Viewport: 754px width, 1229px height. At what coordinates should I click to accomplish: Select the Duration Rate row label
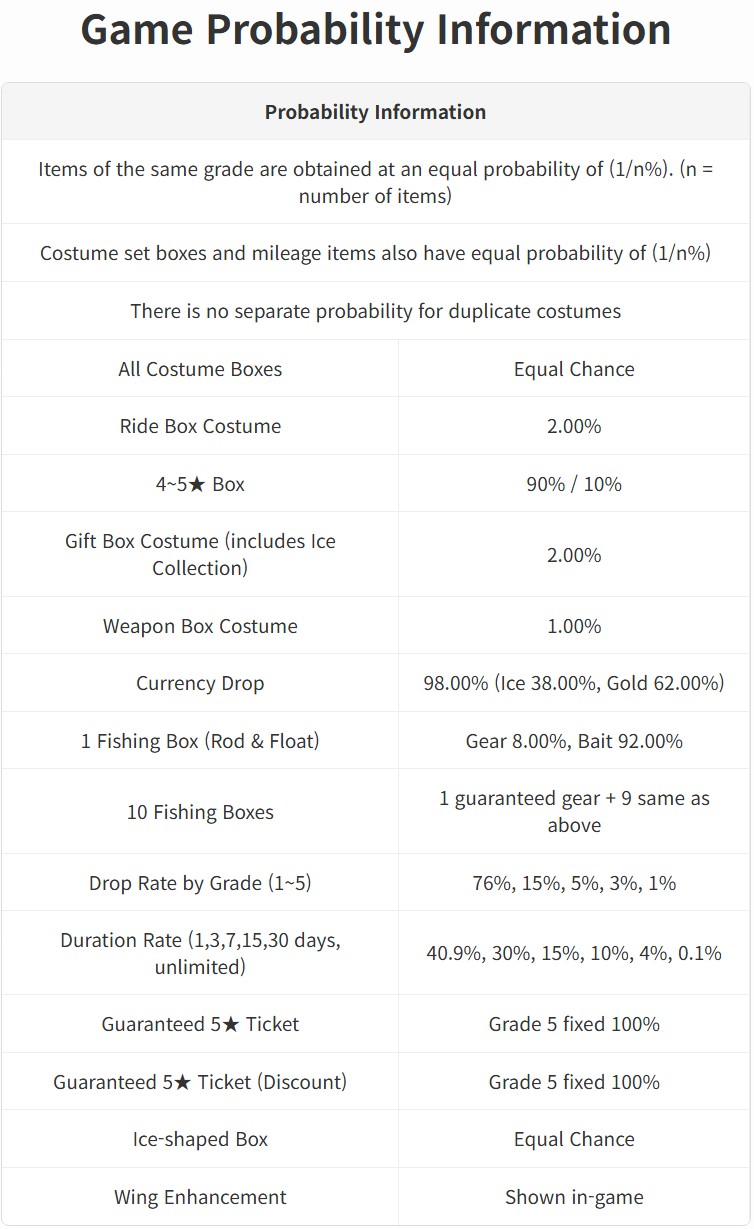pyautogui.click(x=200, y=953)
